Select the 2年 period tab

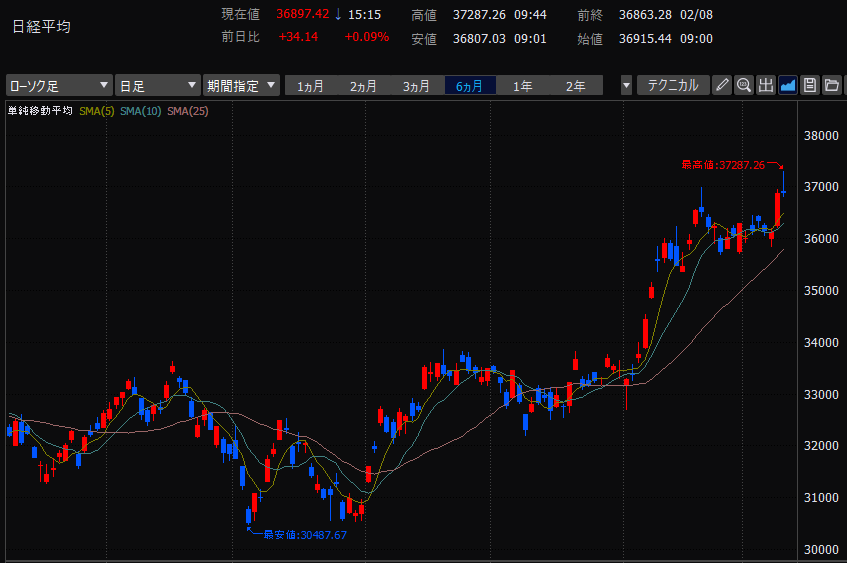point(575,86)
